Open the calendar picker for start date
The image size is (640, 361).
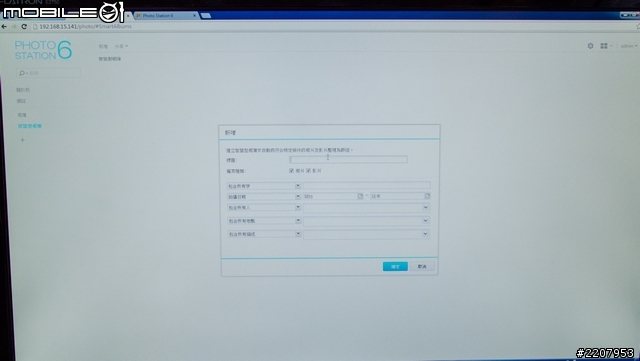click(x=360, y=196)
